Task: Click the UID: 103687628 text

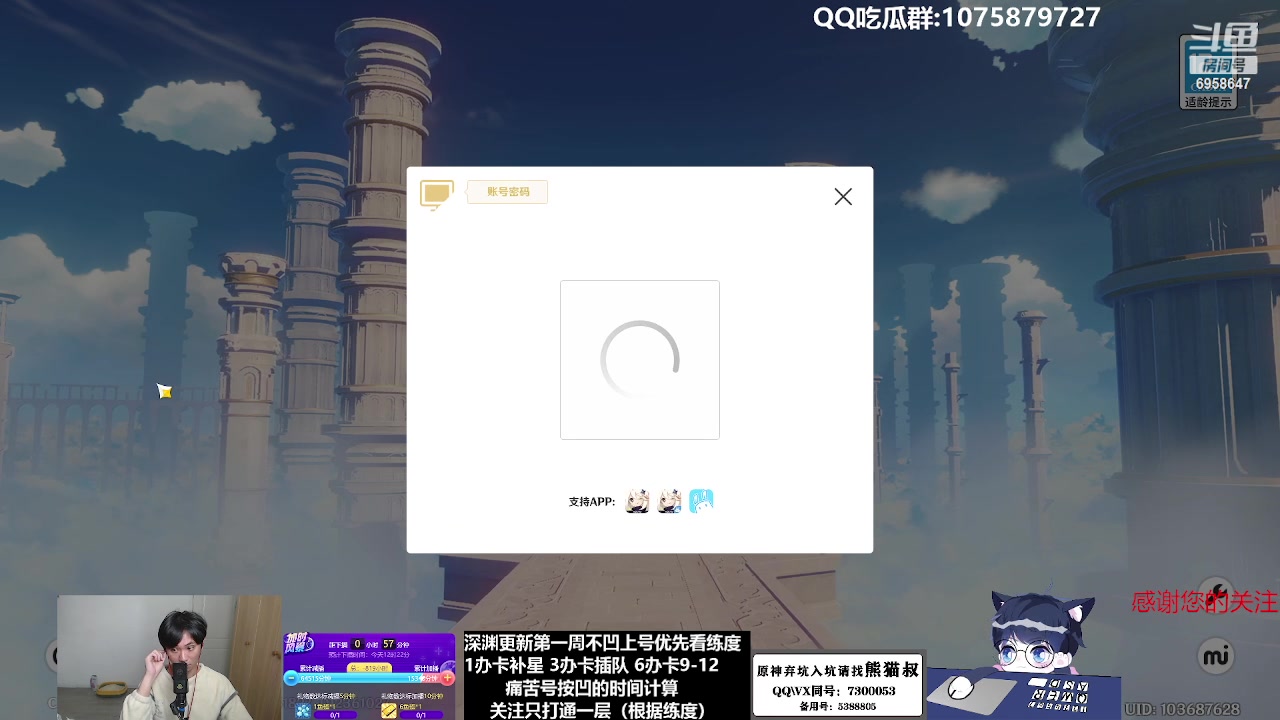Action: pos(1182,709)
